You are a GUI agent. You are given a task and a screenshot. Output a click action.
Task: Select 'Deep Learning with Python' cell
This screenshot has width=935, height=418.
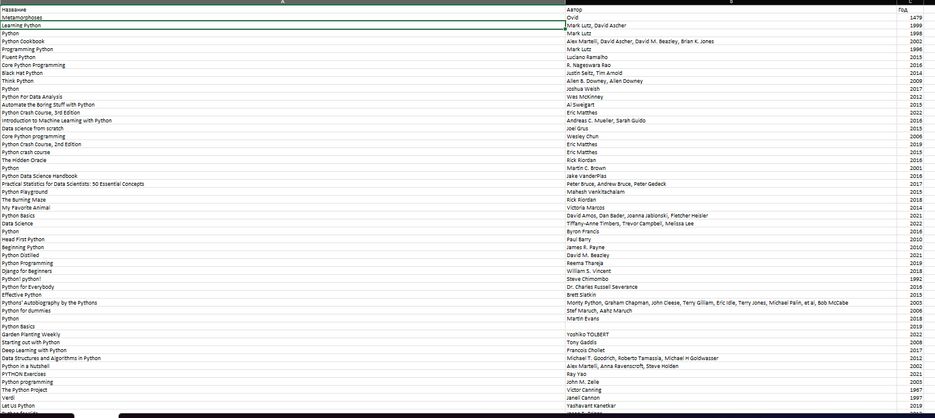(x=283, y=351)
